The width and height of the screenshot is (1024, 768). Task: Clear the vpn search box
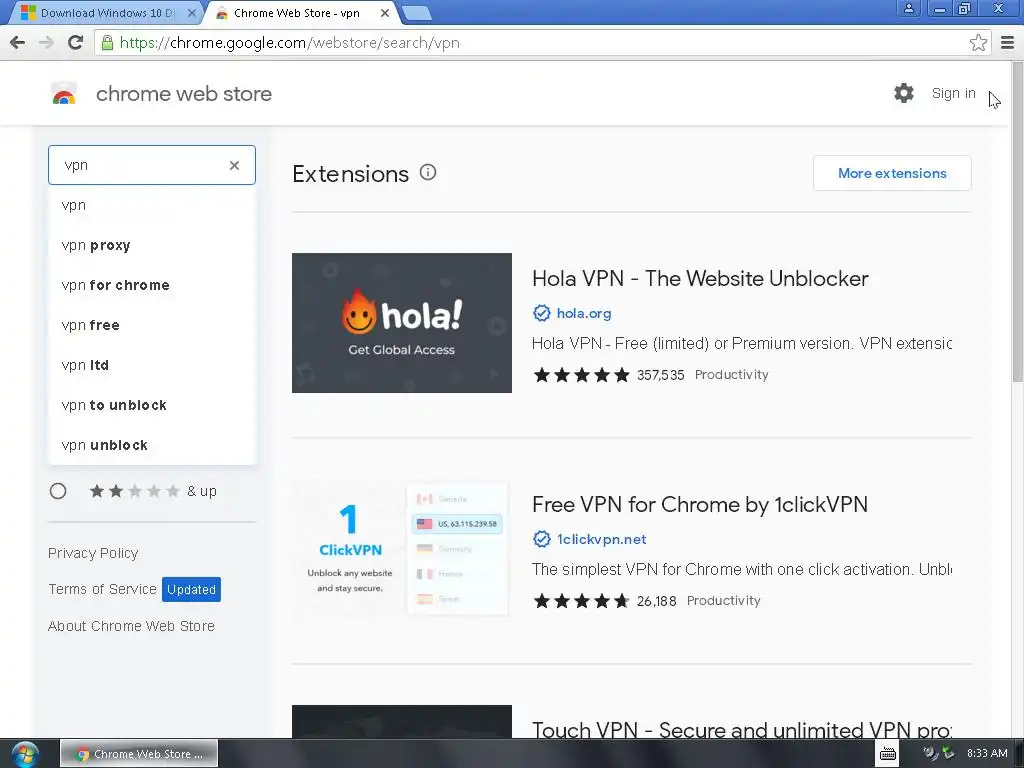point(234,165)
